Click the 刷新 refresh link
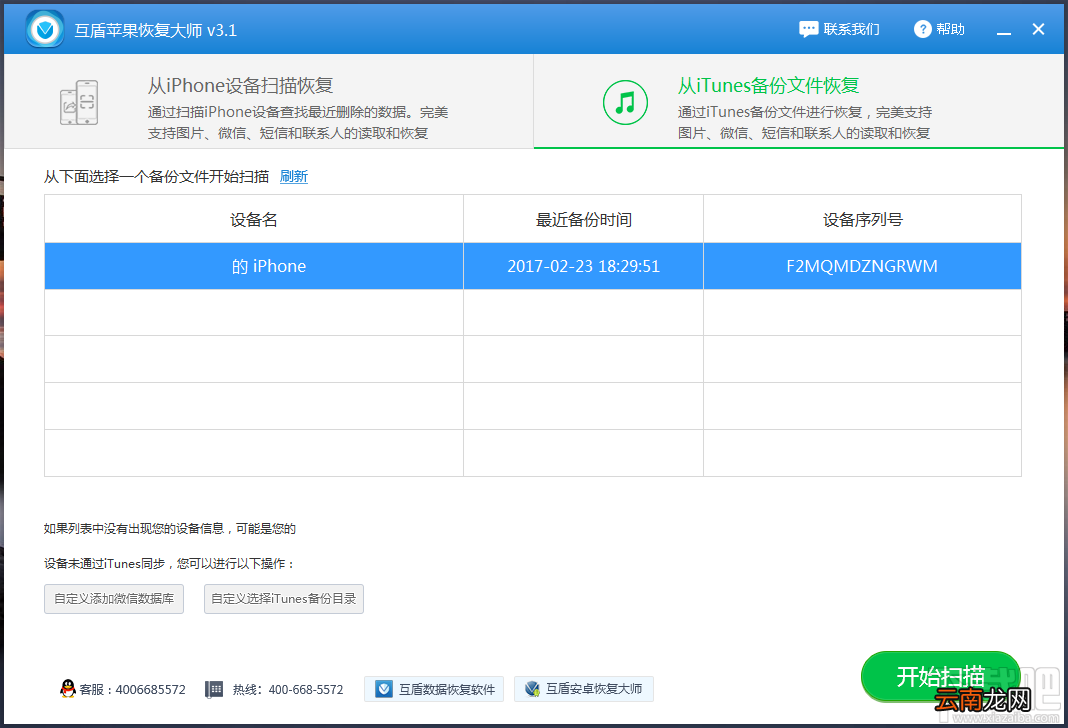The width and height of the screenshot is (1068, 728). tap(294, 176)
